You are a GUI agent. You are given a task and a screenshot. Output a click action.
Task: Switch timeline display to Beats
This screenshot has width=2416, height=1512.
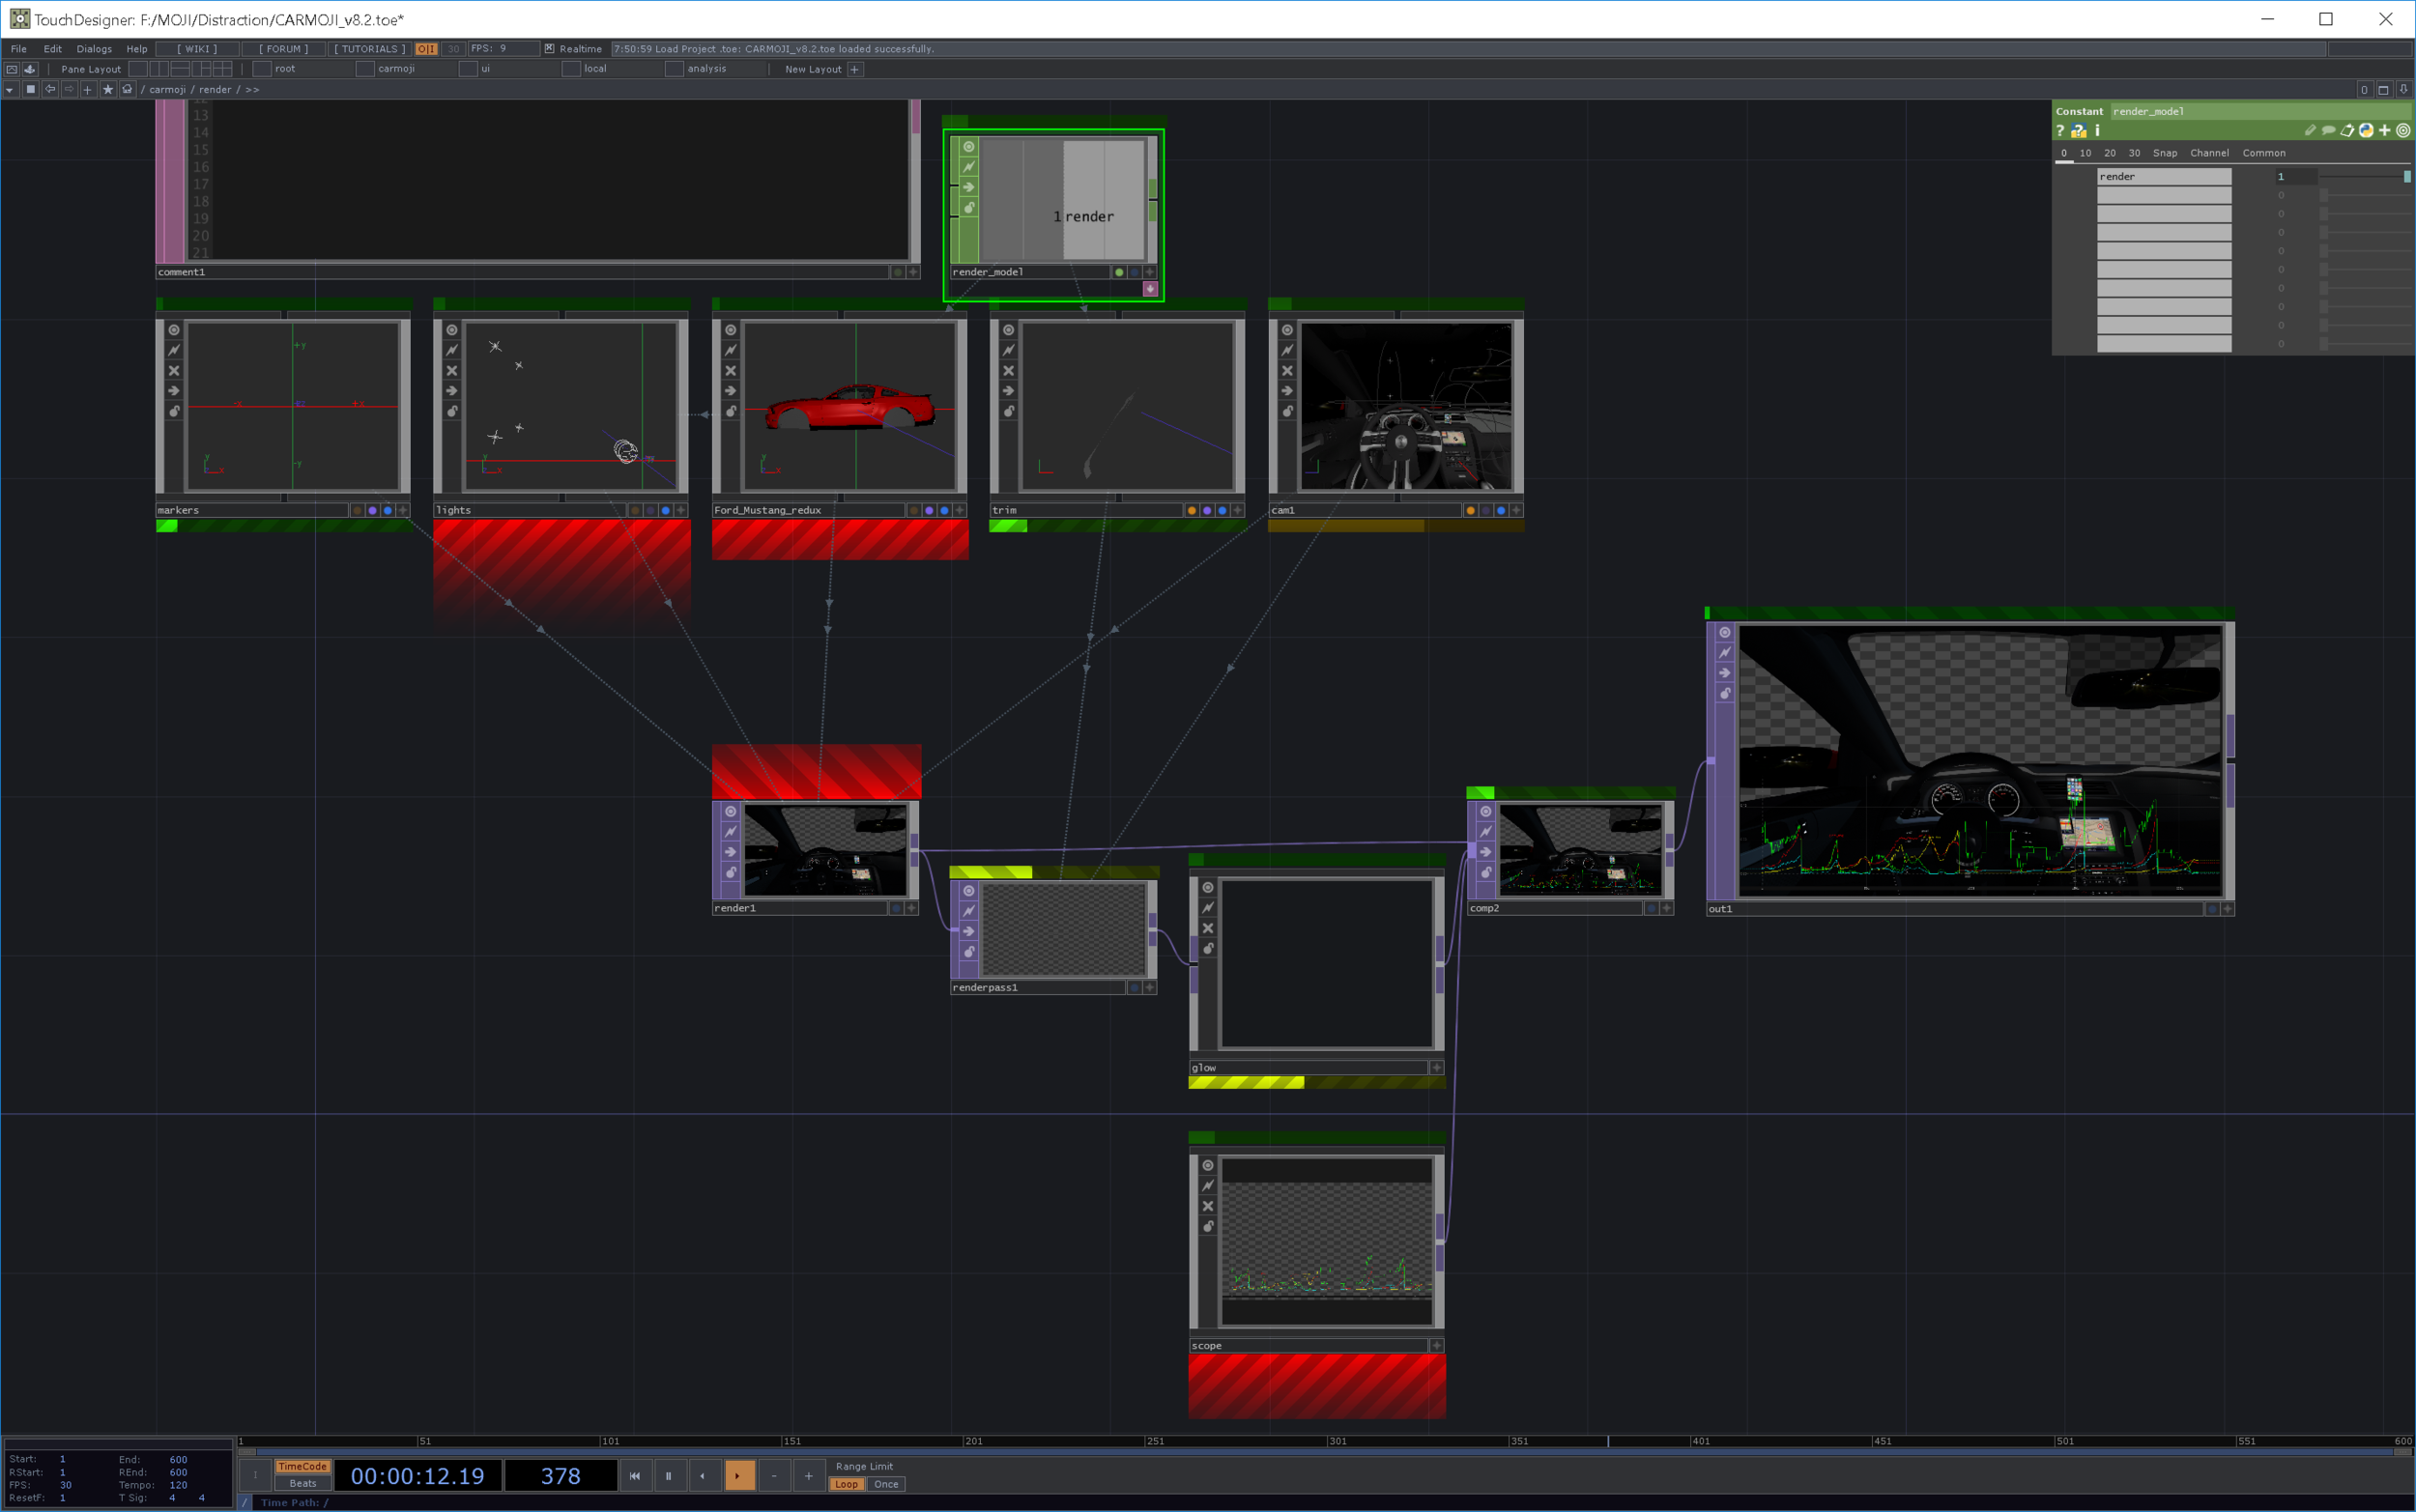(302, 1484)
